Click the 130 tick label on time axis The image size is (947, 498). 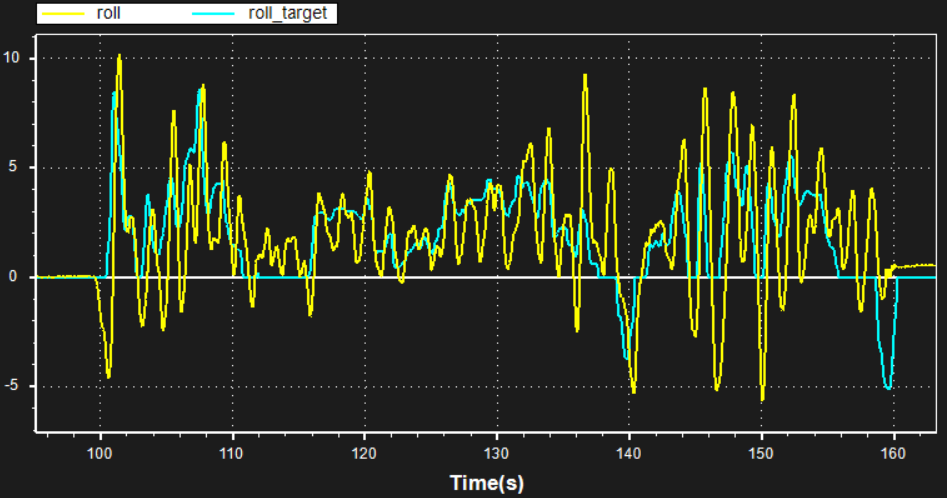[x=497, y=453]
